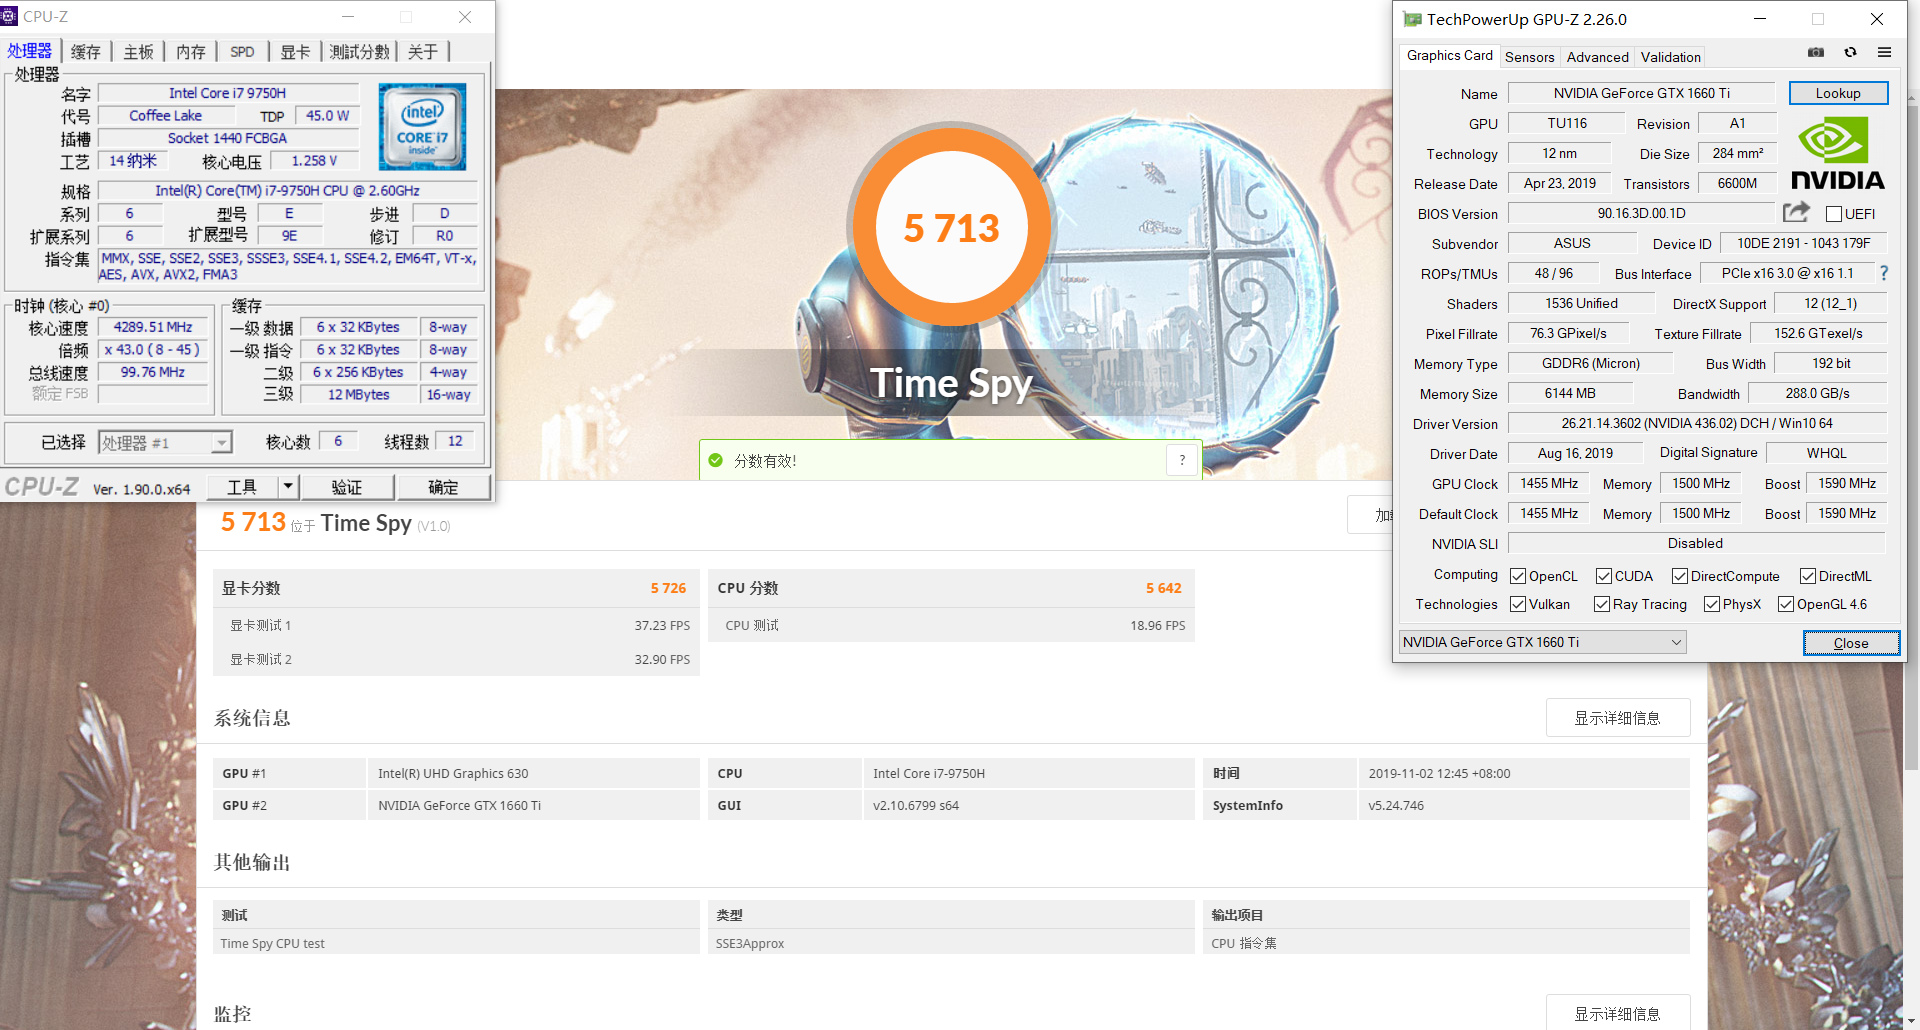Click the Lookup button in GPU-Z

tap(1838, 93)
